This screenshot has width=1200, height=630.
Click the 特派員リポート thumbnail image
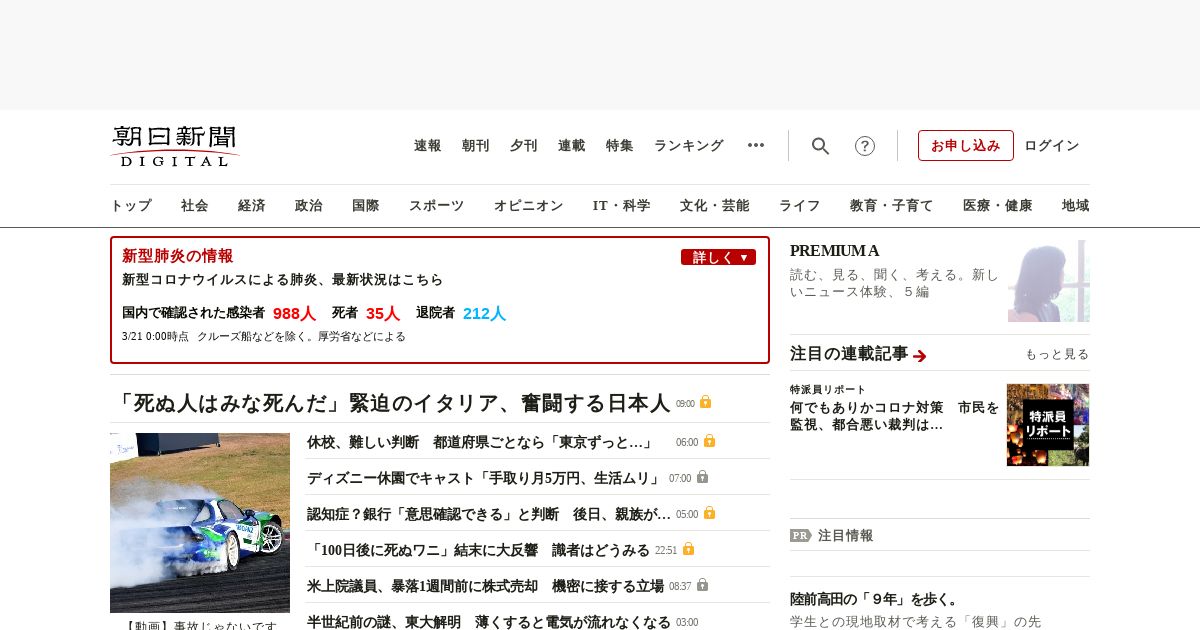pos(1048,425)
